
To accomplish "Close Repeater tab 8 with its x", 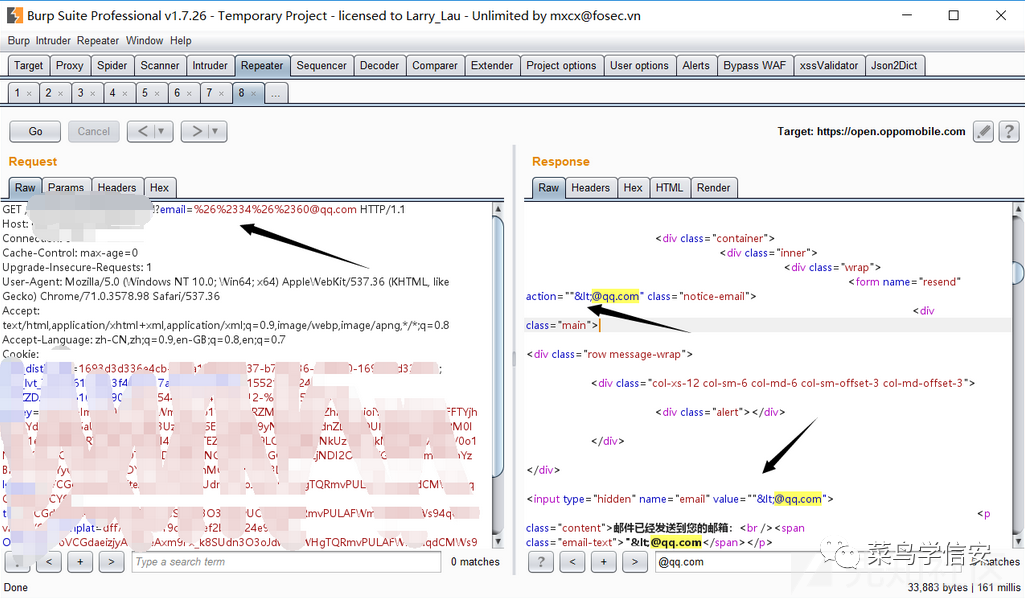I will (x=254, y=94).
